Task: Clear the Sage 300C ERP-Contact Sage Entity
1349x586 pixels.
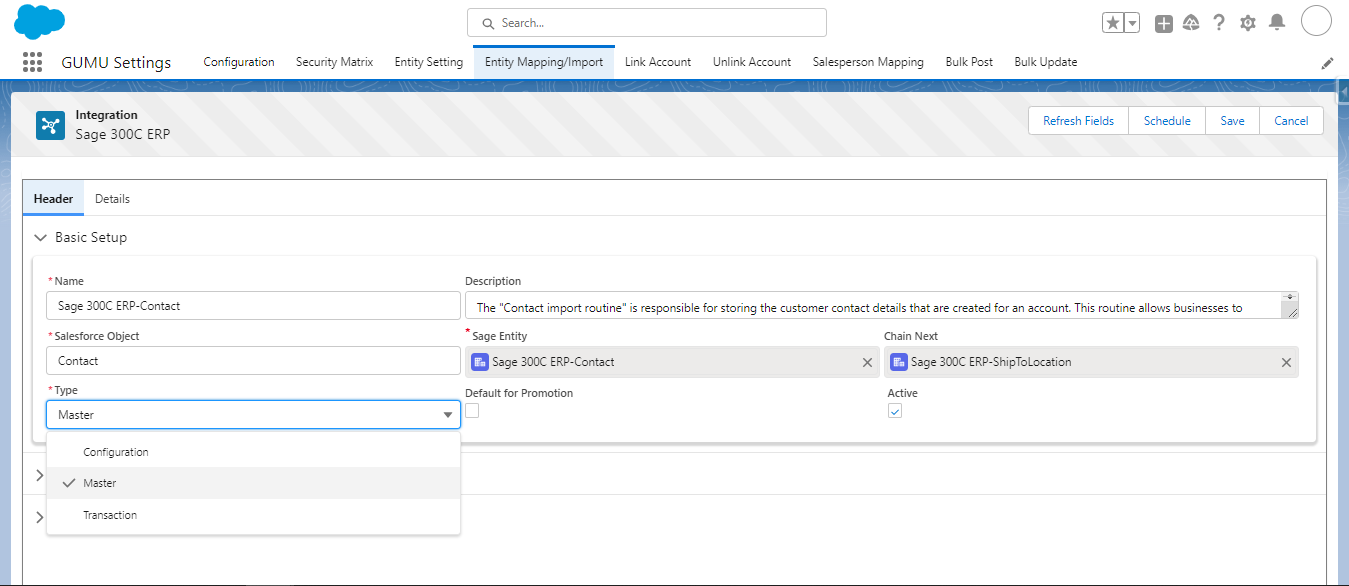Action: (867, 363)
